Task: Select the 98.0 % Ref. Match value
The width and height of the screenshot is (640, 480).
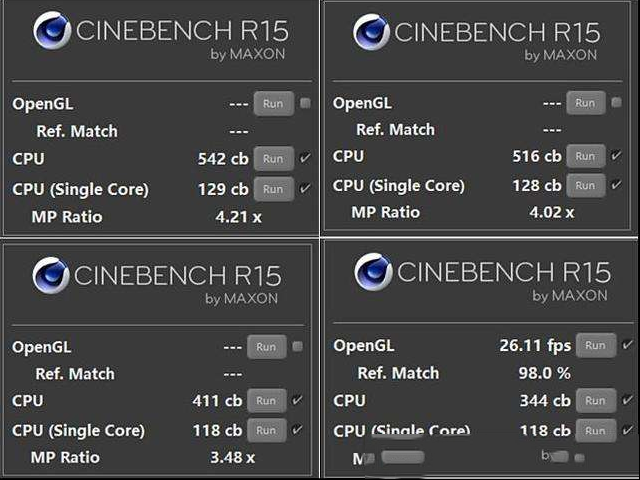Action: (x=544, y=373)
